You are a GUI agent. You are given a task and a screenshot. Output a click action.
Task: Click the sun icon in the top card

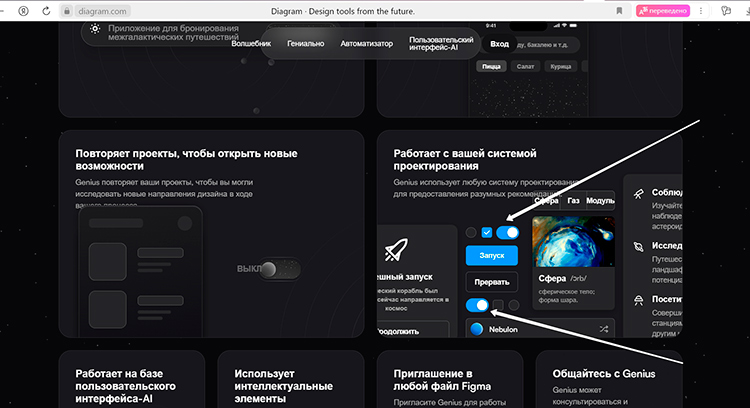point(94,29)
